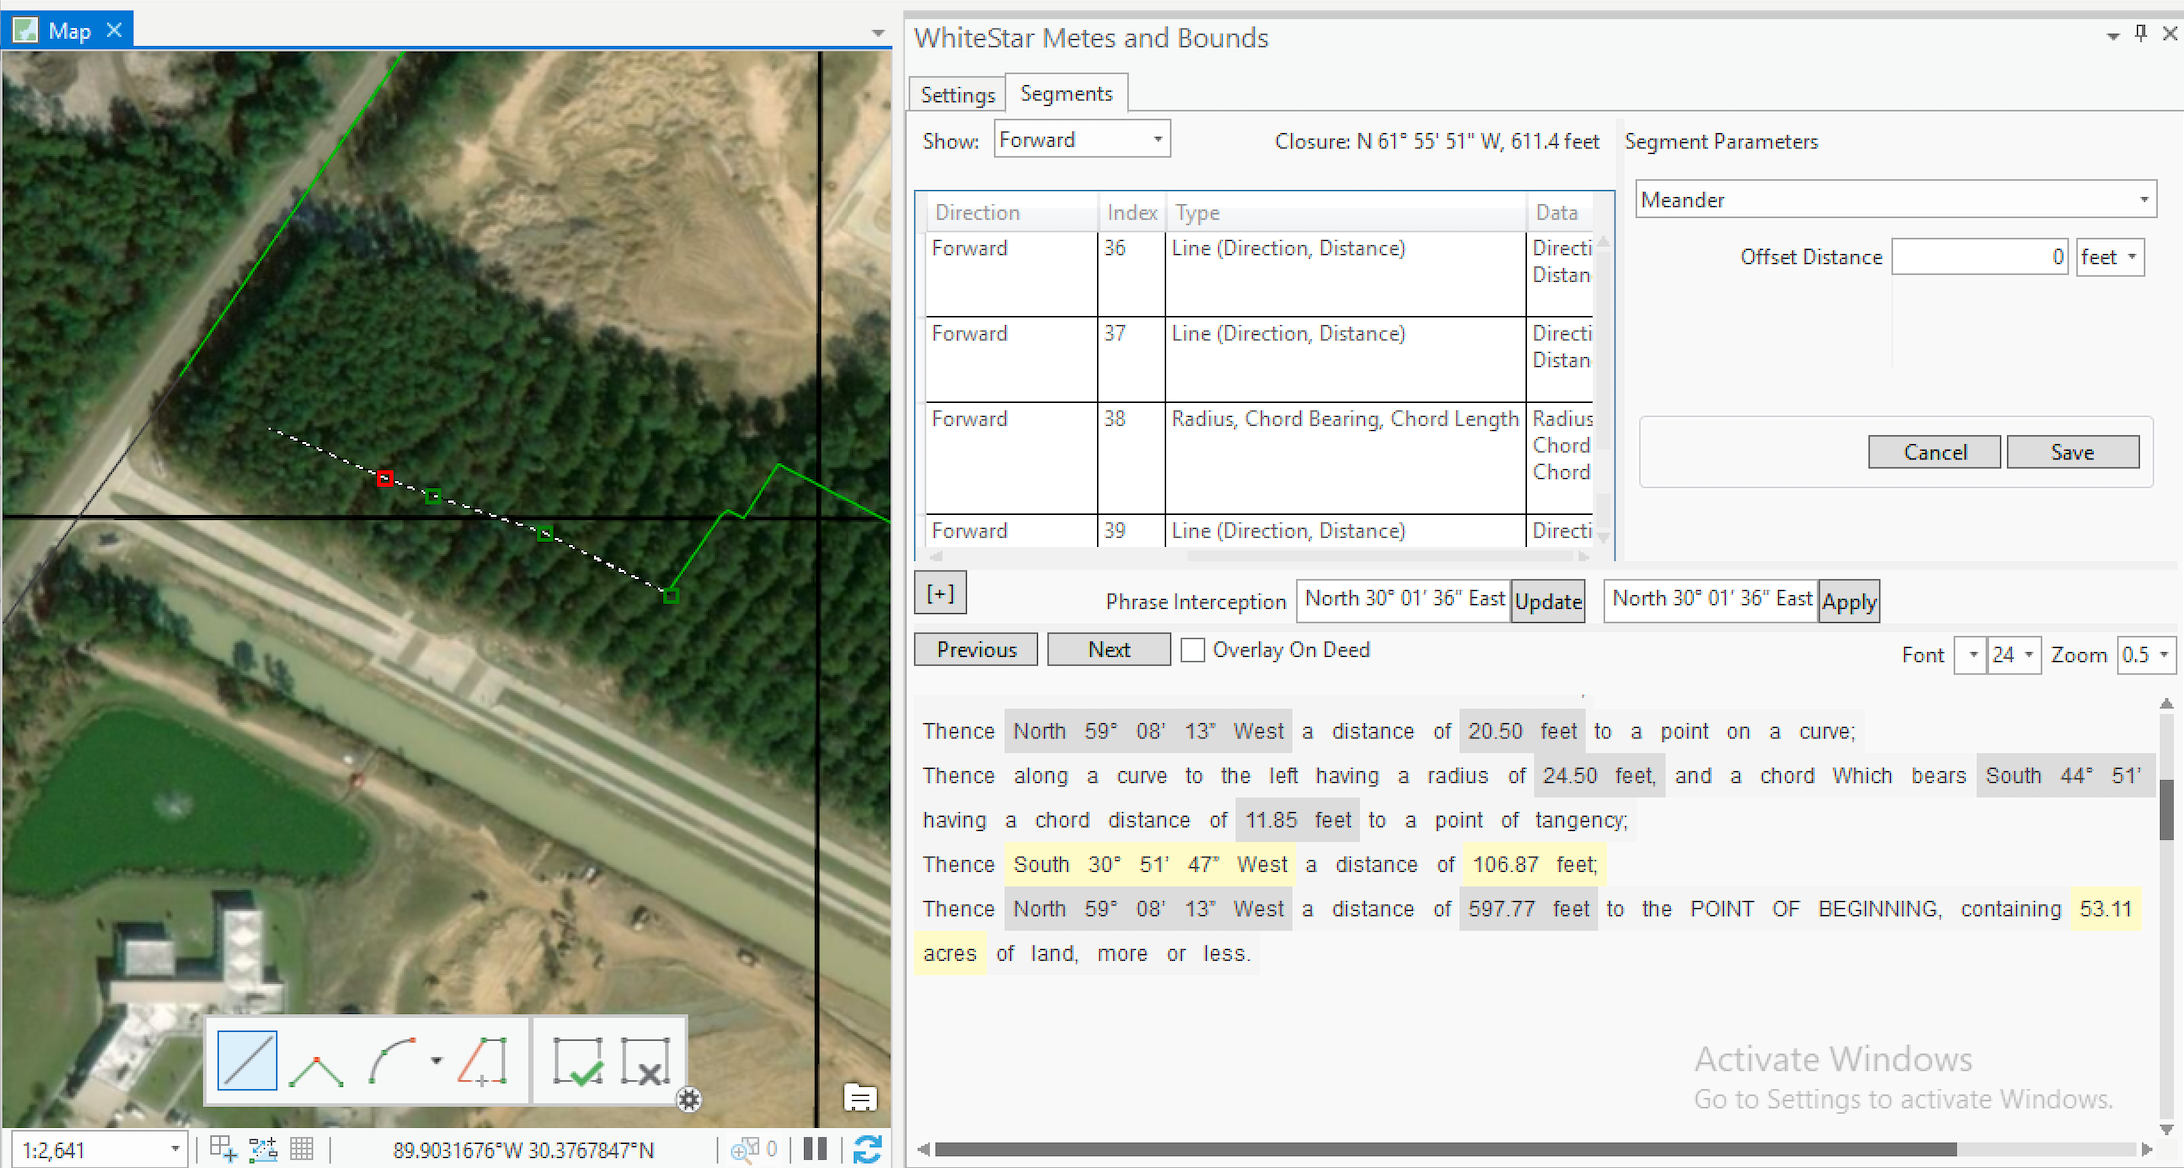This screenshot has width=2184, height=1168.
Task: Cancel the sketch with the X icon
Action: coord(646,1061)
